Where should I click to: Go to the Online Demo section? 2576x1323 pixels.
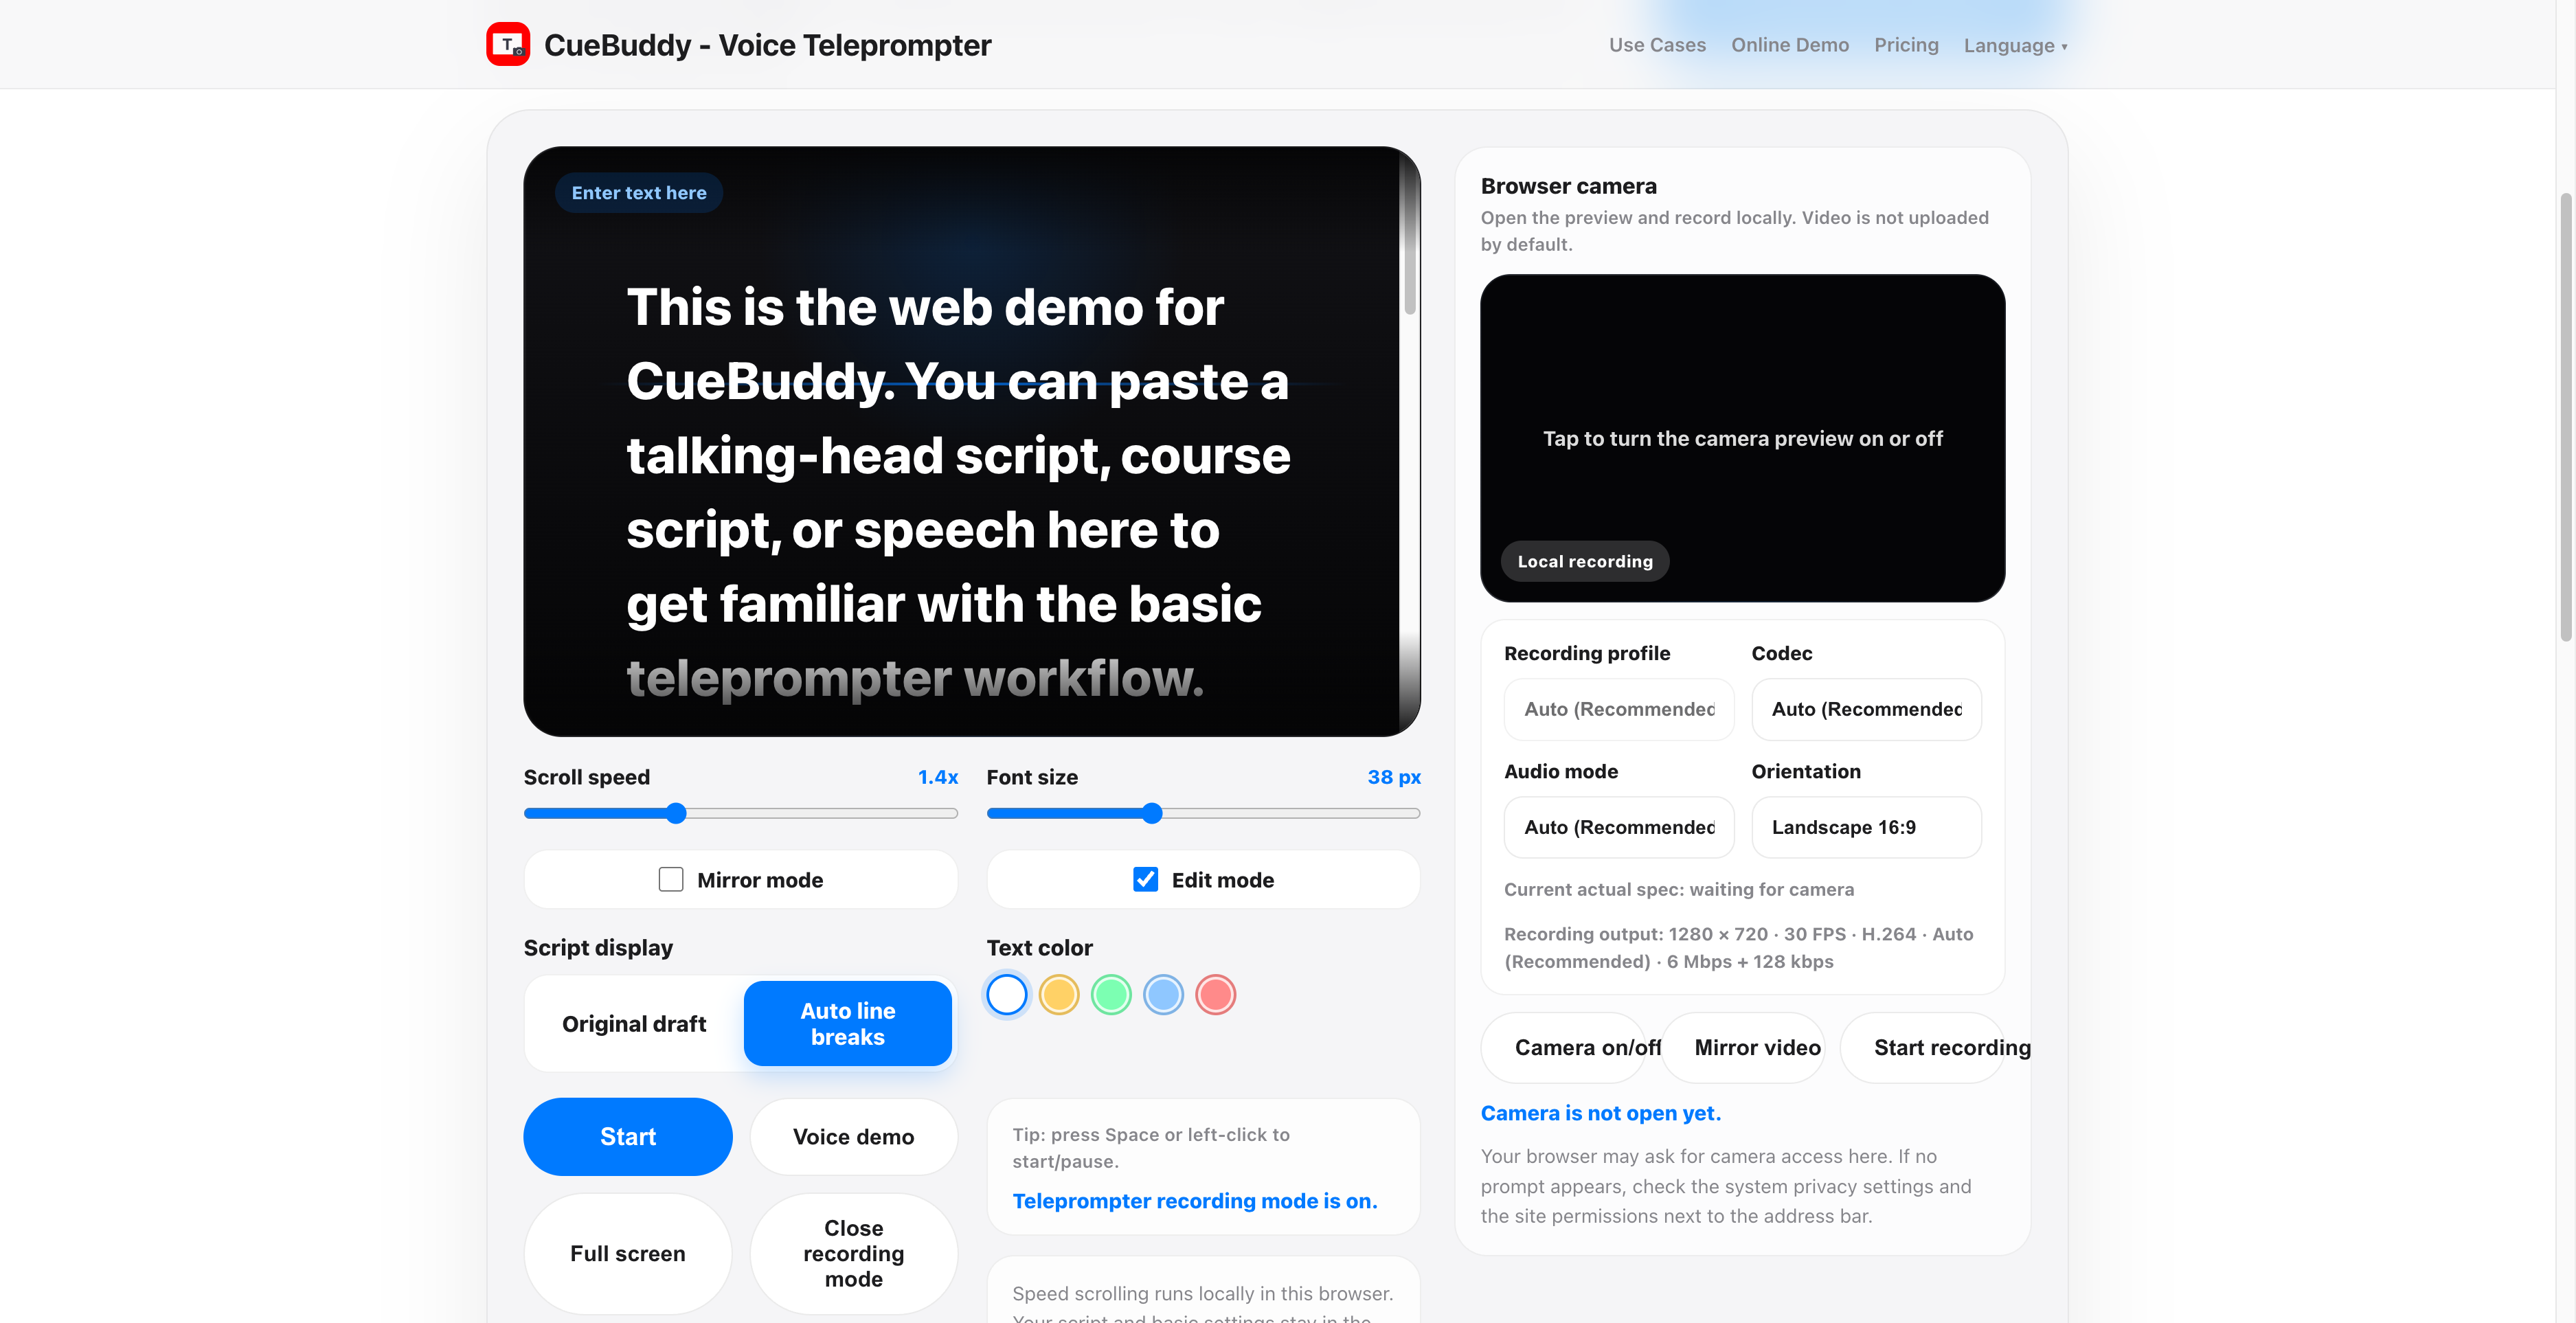[x=1790, y=45]
